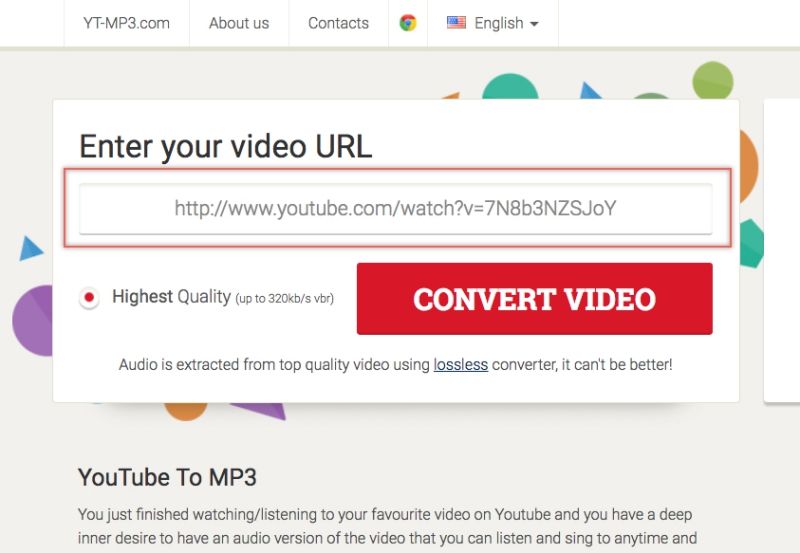
Task: Click the teal hexagon on the right edge
Action: click(x=751, y=243)
